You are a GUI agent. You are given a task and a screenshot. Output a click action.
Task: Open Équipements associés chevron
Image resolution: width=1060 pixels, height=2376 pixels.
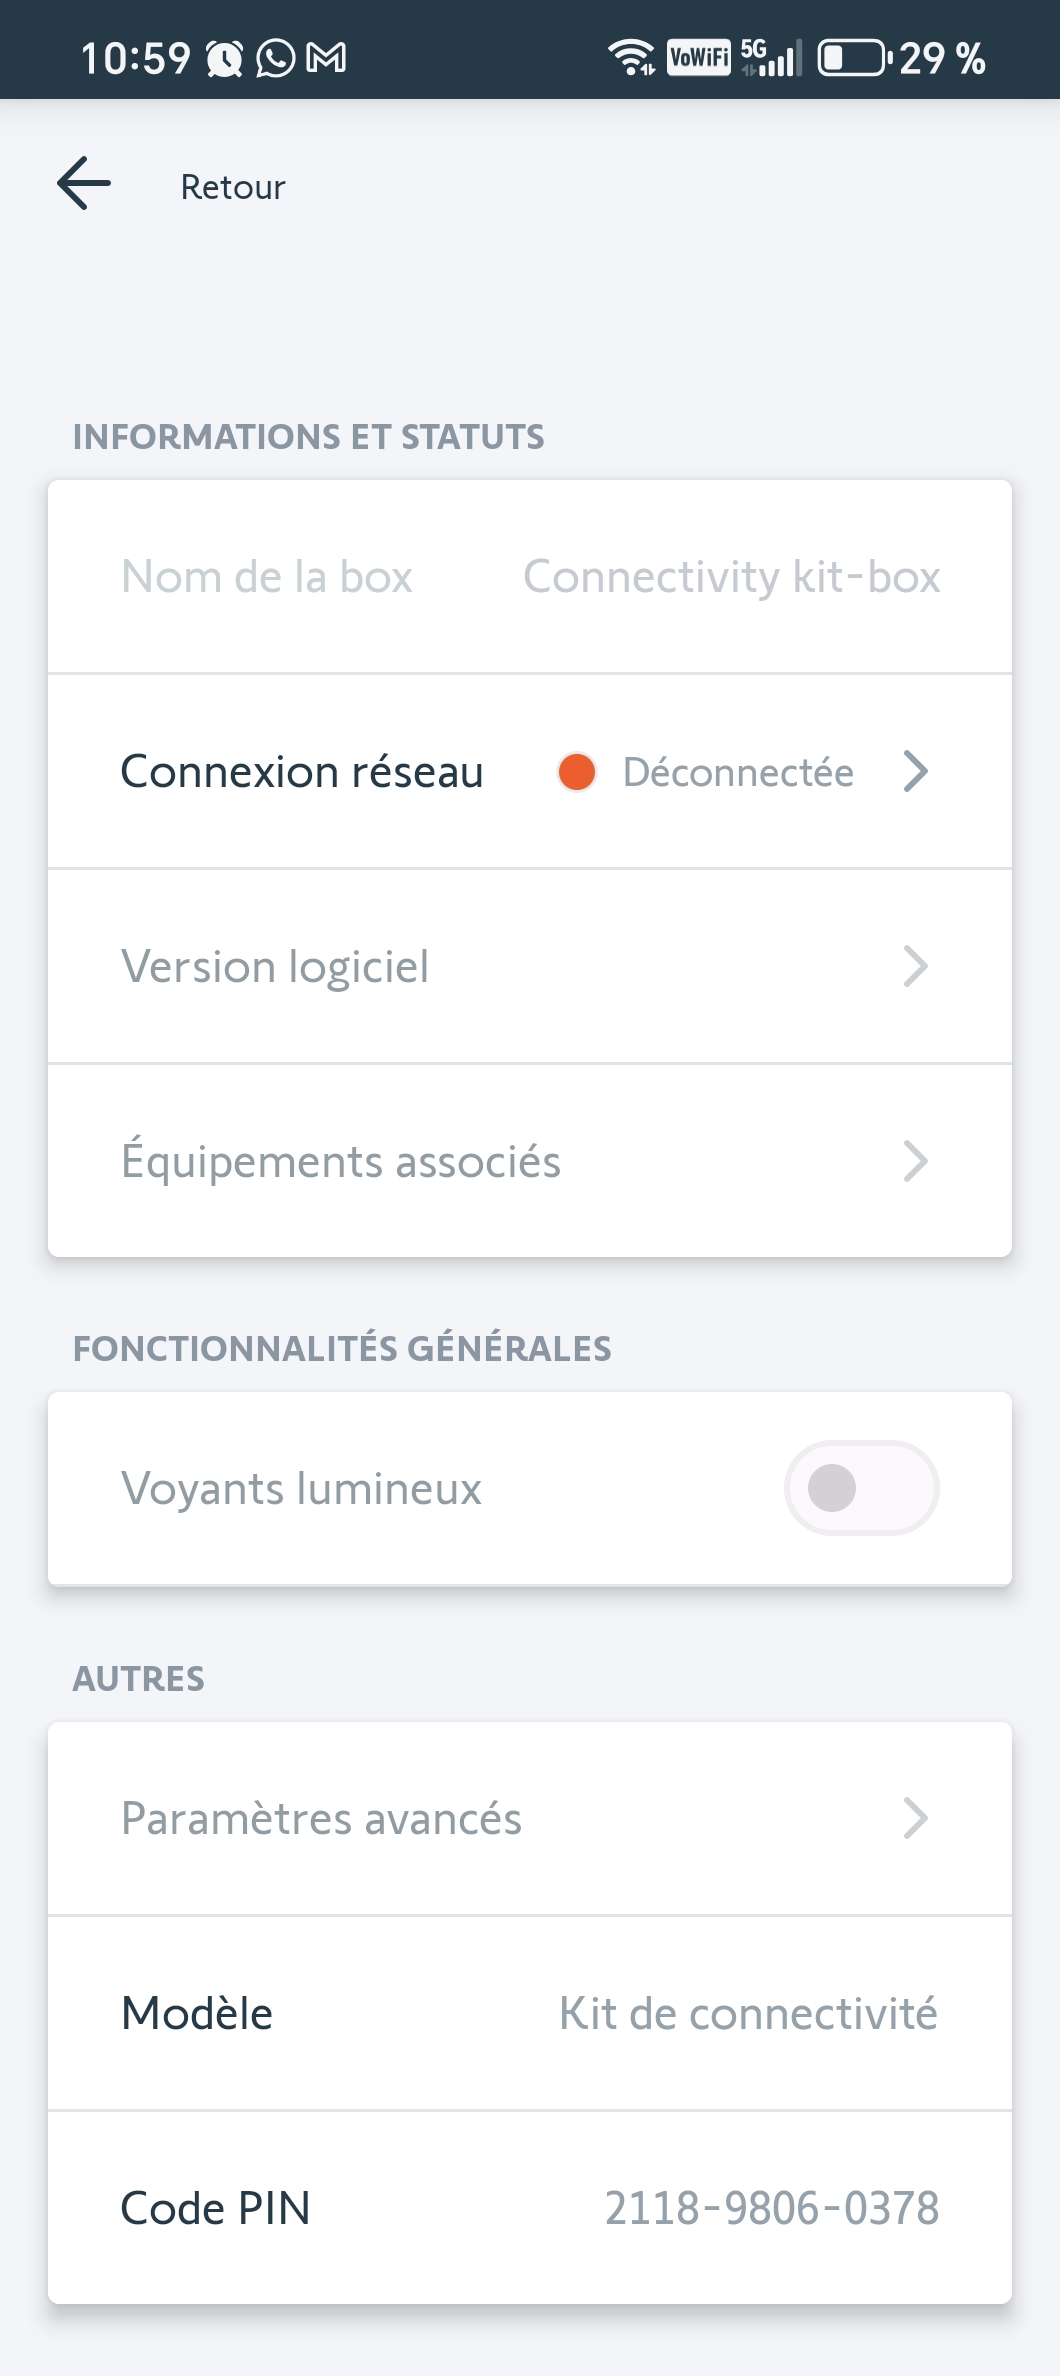915,1161
